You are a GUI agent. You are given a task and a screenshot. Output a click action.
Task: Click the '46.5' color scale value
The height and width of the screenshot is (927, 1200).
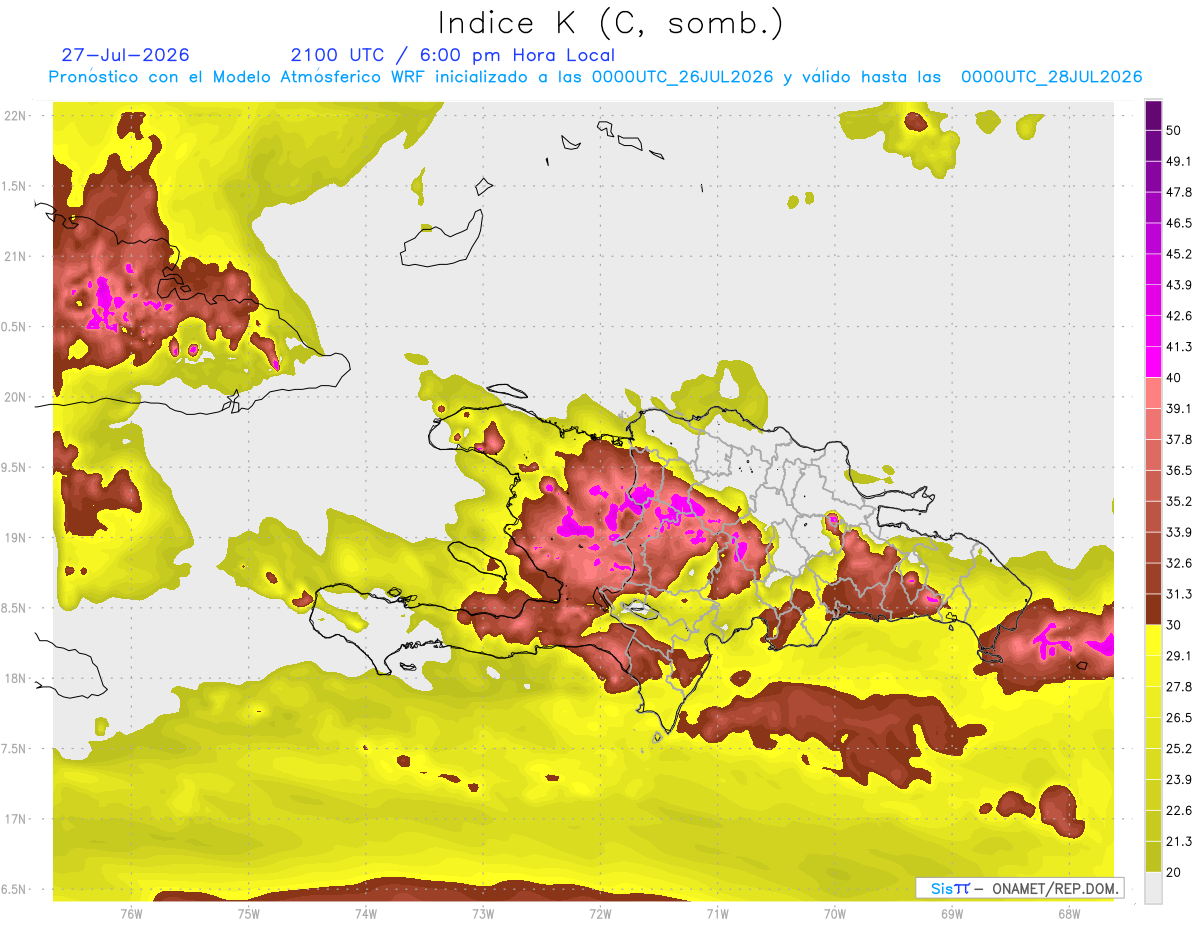click(x=1179, y=223)
